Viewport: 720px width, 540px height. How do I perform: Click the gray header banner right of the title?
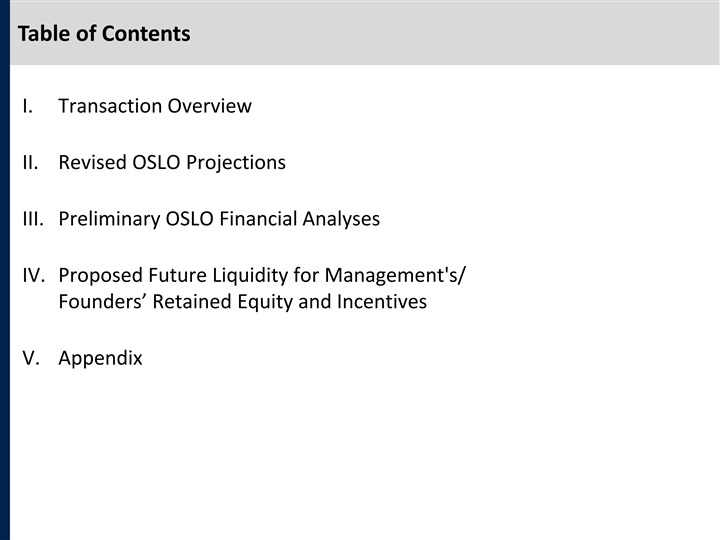point(450,34)
